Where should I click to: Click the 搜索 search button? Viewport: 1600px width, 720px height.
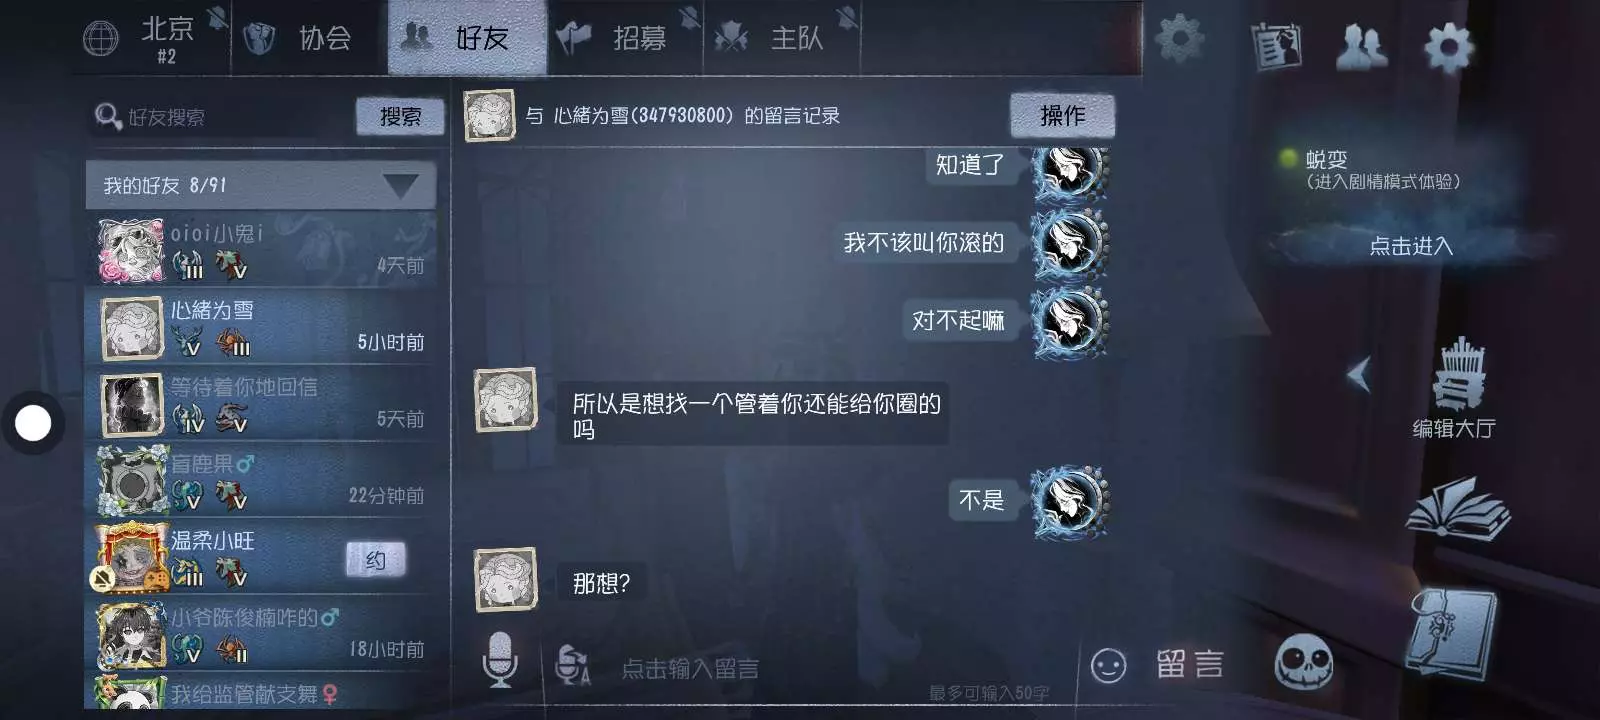click(400, 116)
